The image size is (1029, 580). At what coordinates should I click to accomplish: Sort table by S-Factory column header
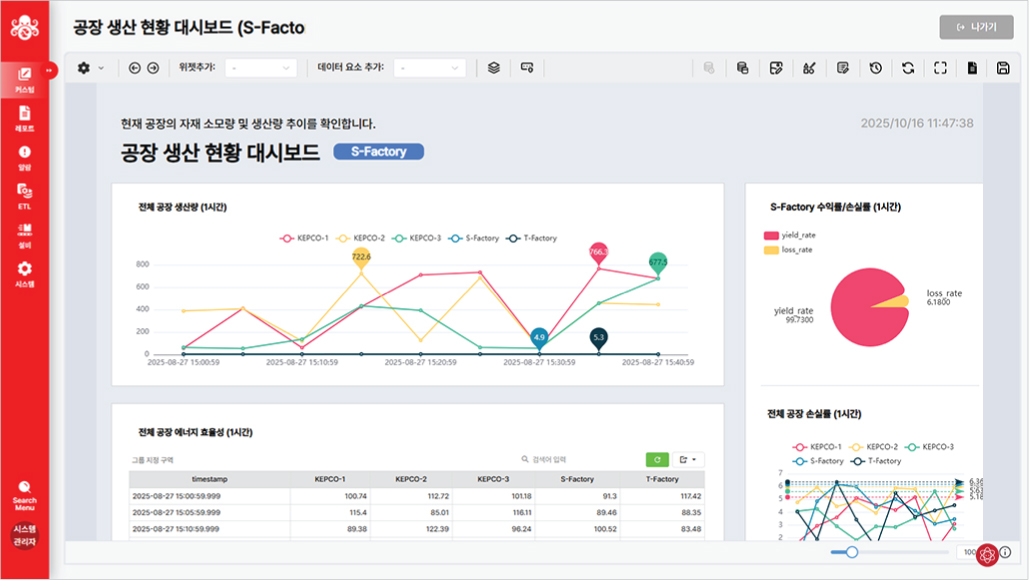578,479
